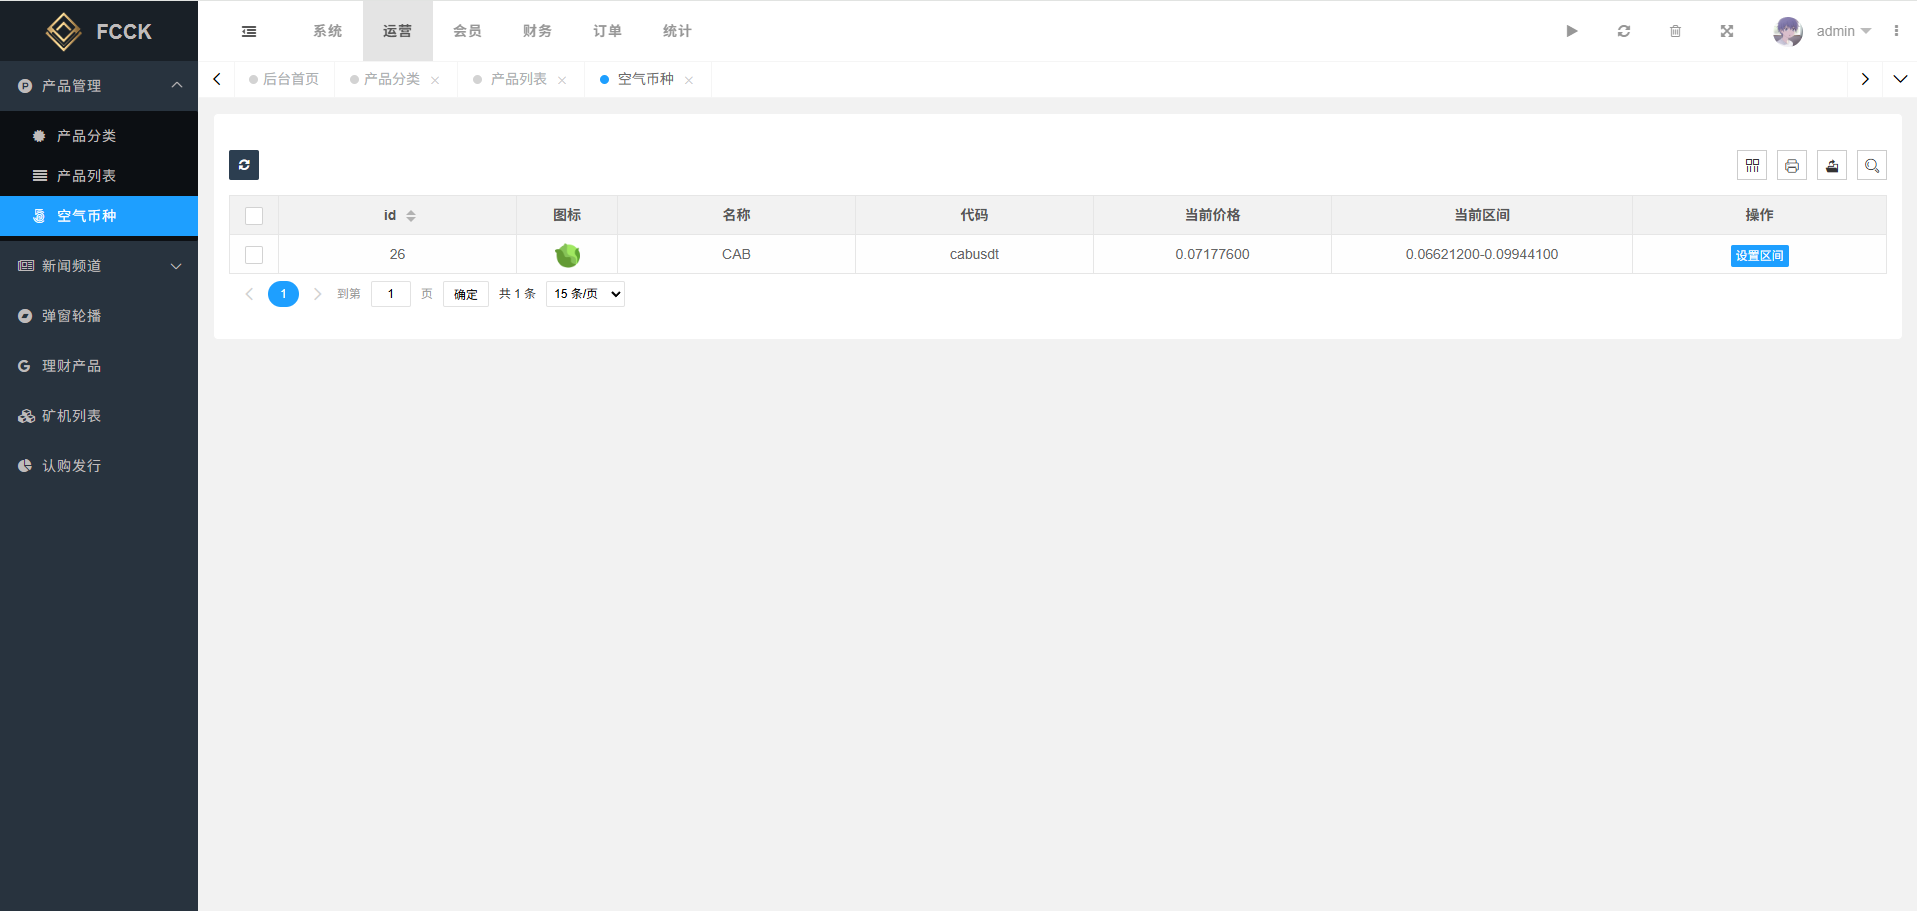Select the checkbox for row id 26
This screenshot has height=911, width=1917.
(254, 255)
